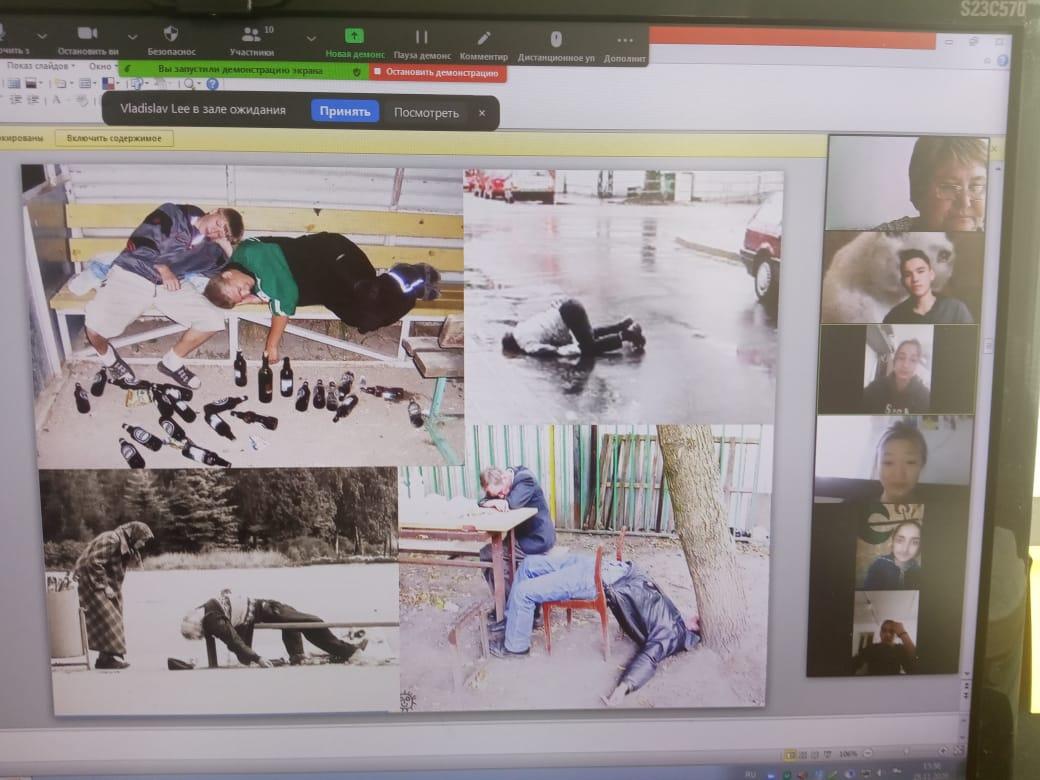This screenshot has width=1040, height=780.
Task: Open the More three-dots menu
Action: coord(625,40)
